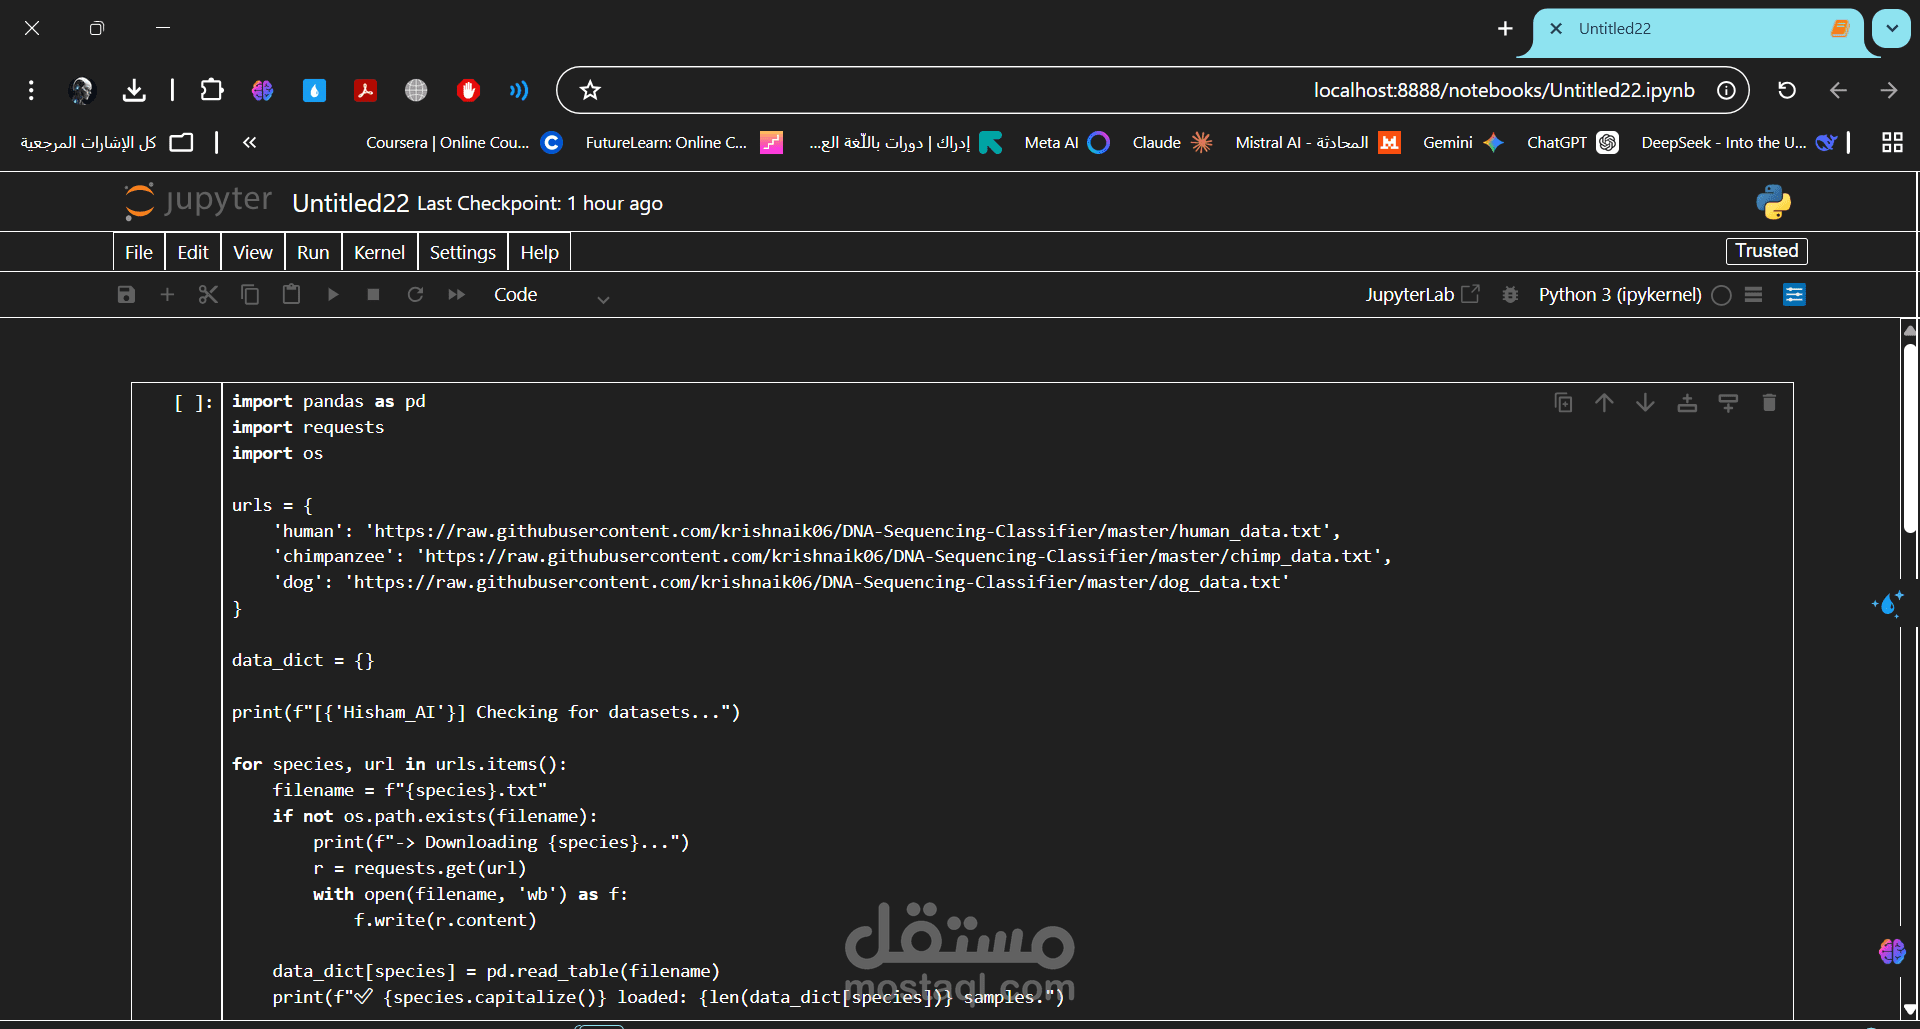Open the Gemini bookmark
Screen dimensions: 1920x1029
click(x=1463, y=143)
